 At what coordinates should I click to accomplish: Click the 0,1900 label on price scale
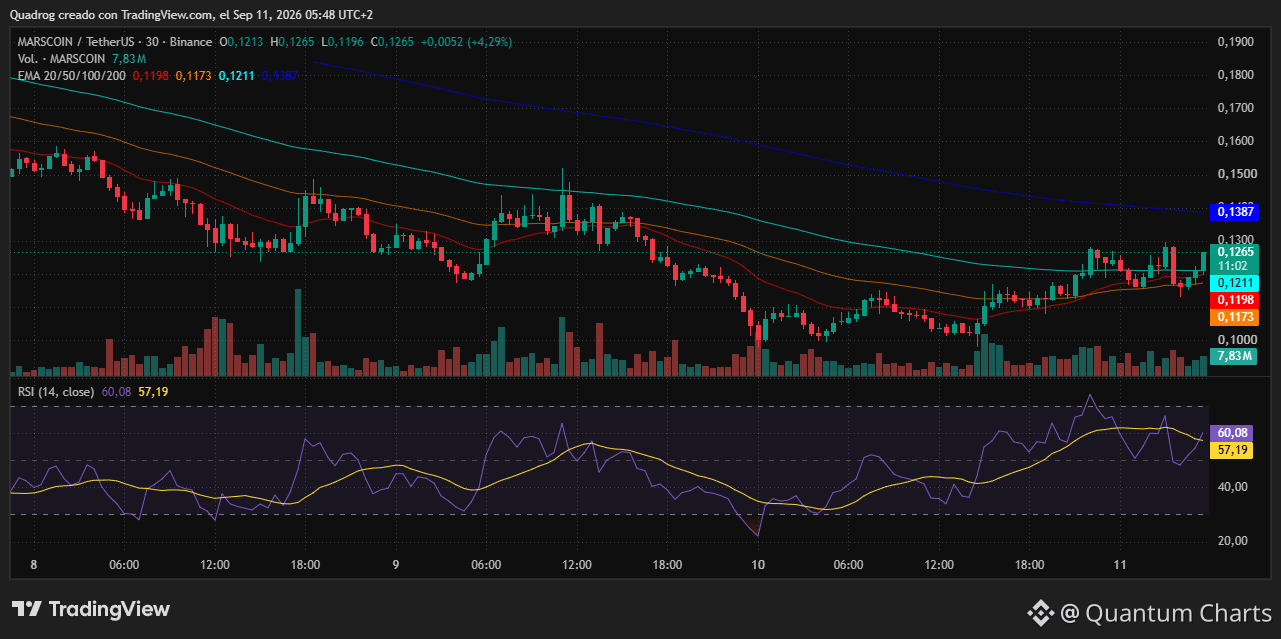[1235, 42]
